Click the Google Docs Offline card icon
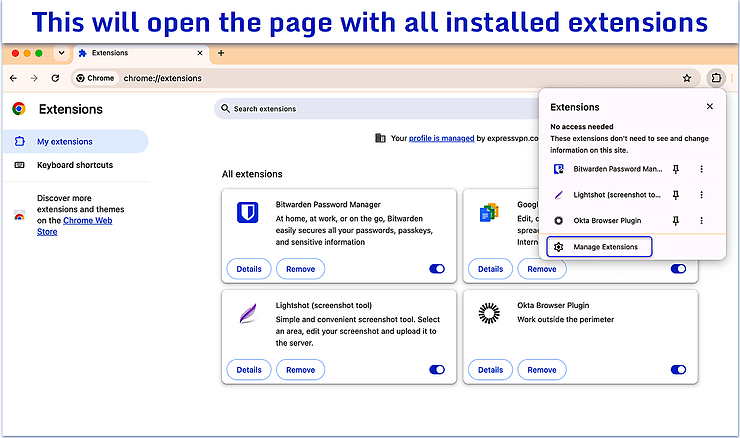Screen dimensions: 740x438 tap(489, 212)
